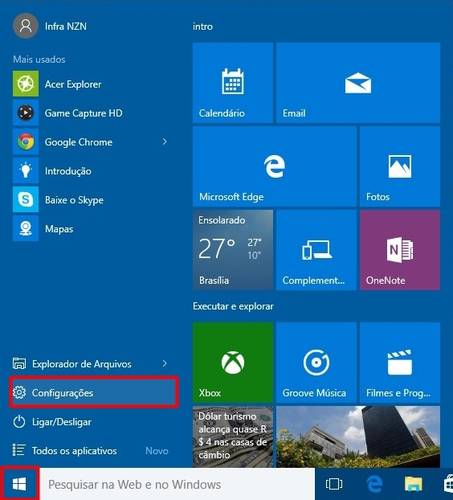Open the Calendário tile

point(233,83)
